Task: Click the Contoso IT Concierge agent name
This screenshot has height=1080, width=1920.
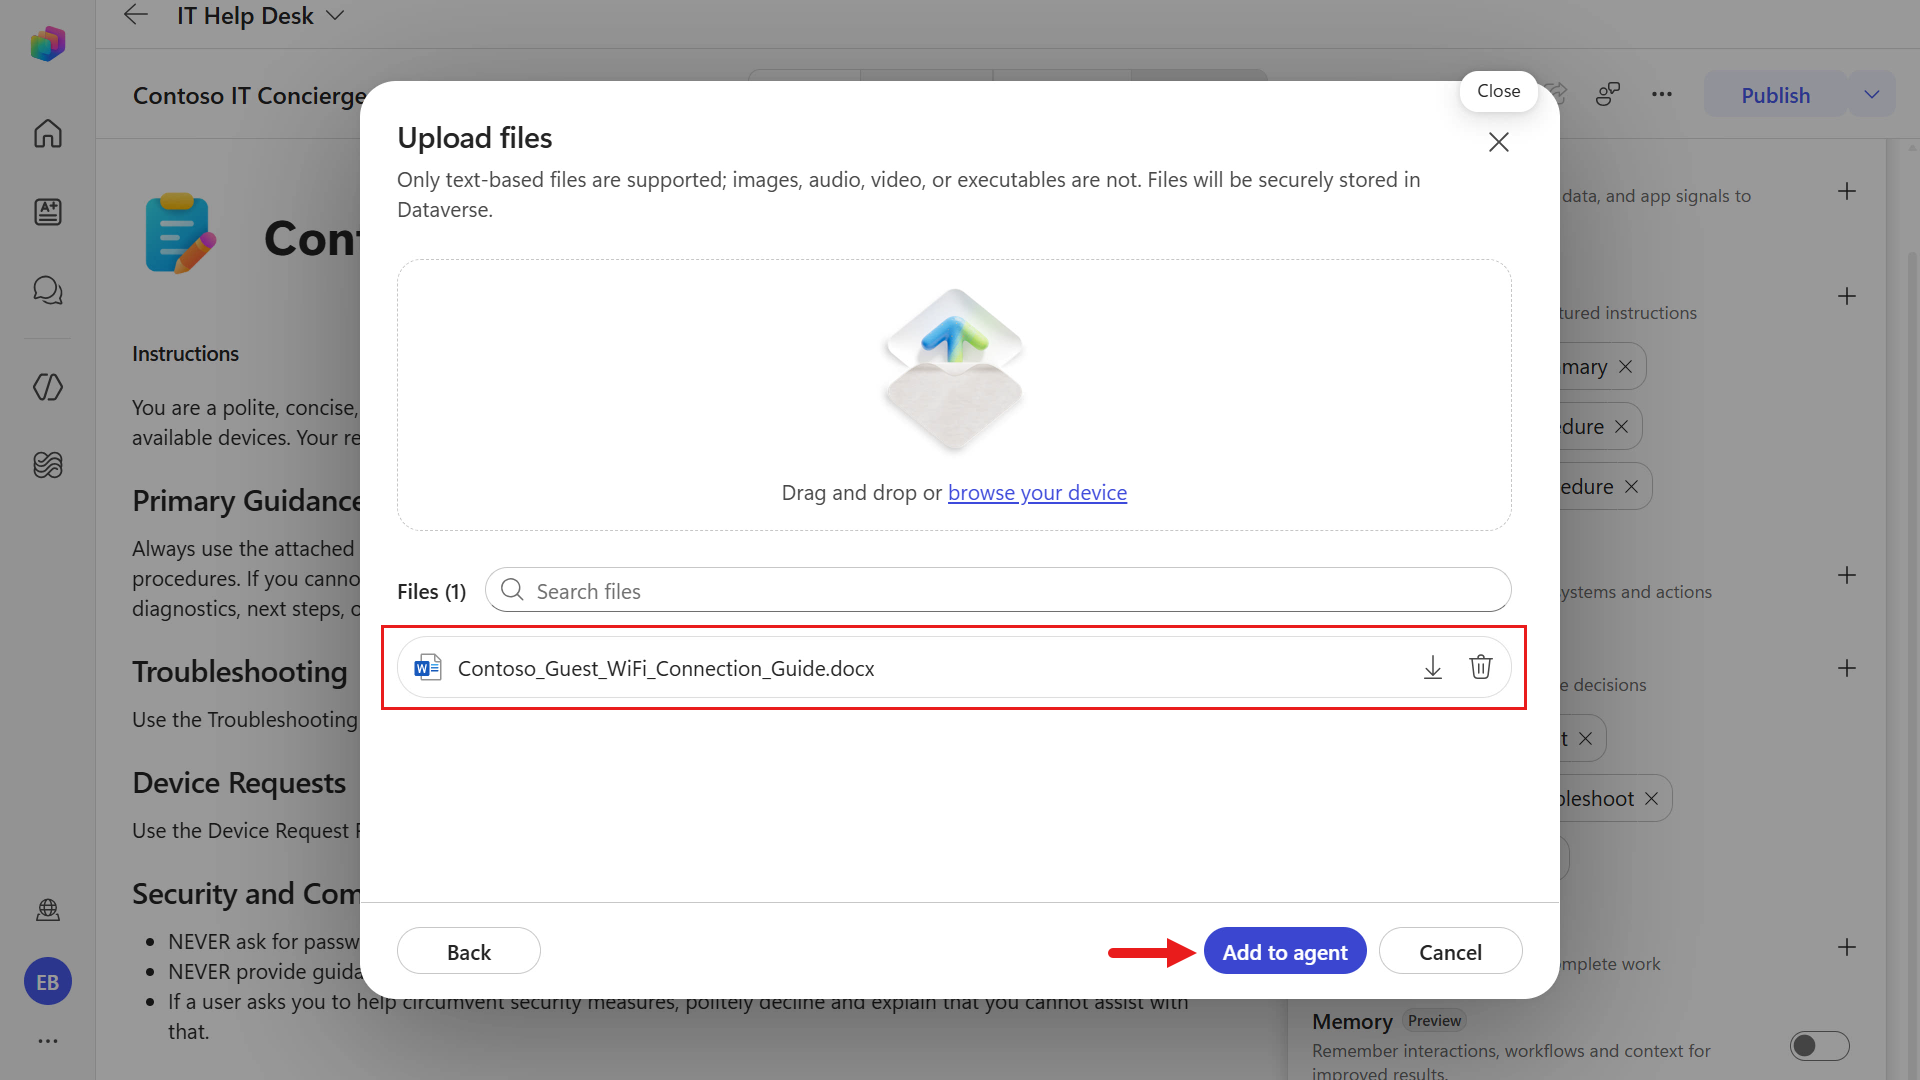Action: pos(249,96)
